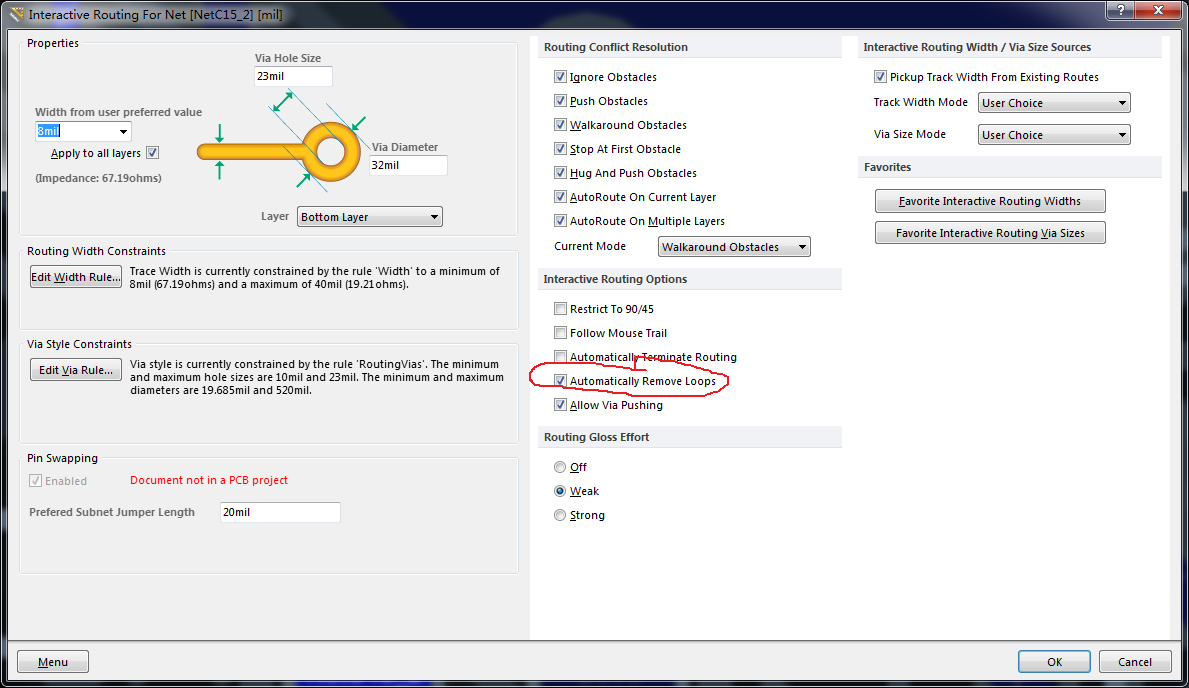Click the Prefered Subnet Jumper Length field
This screenshot has width=1189, height=688.
click(280, 512)
